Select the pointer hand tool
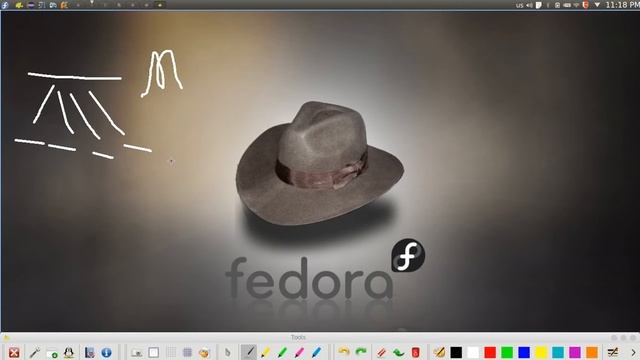This screenshot has height=360, width=640. click(227, 352)
